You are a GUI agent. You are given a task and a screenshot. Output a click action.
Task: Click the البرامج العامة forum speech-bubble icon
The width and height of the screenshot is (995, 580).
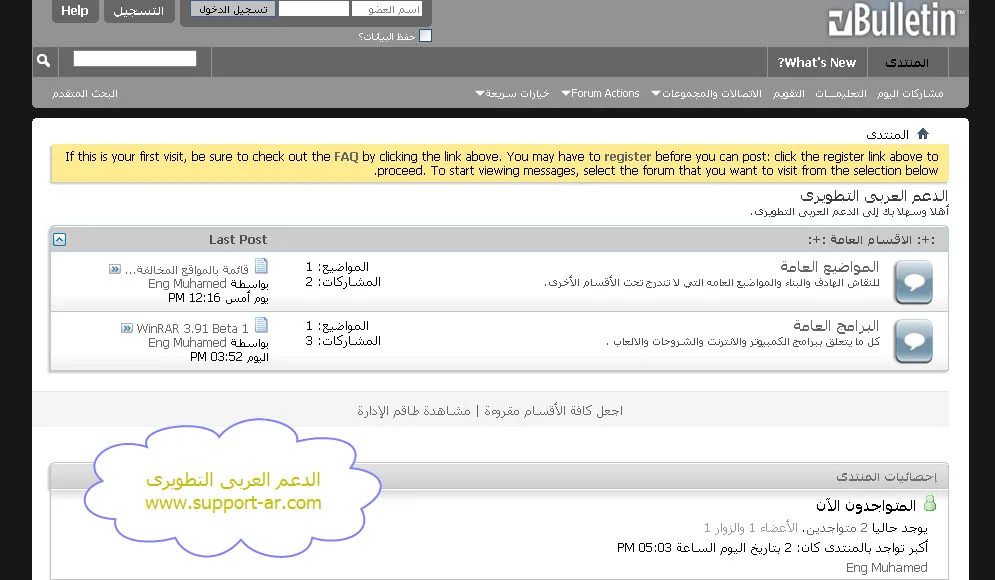912,342
